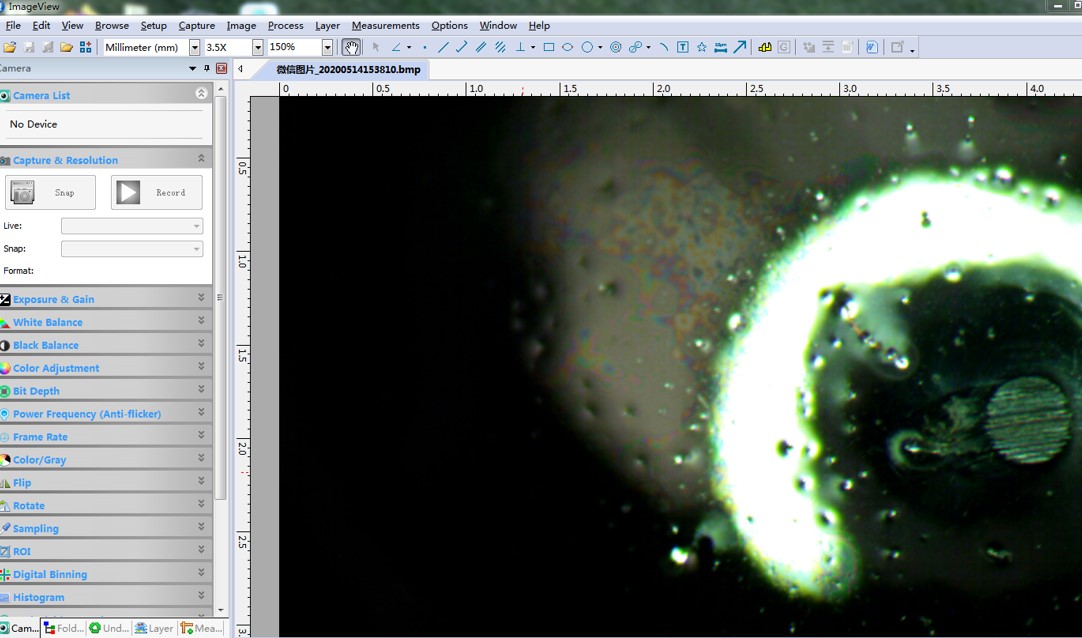This screenshot has height=638, width=1082.
Task: Pick the rectangle measurement tool
Action: pyautogui.click(x=549, y=47)
